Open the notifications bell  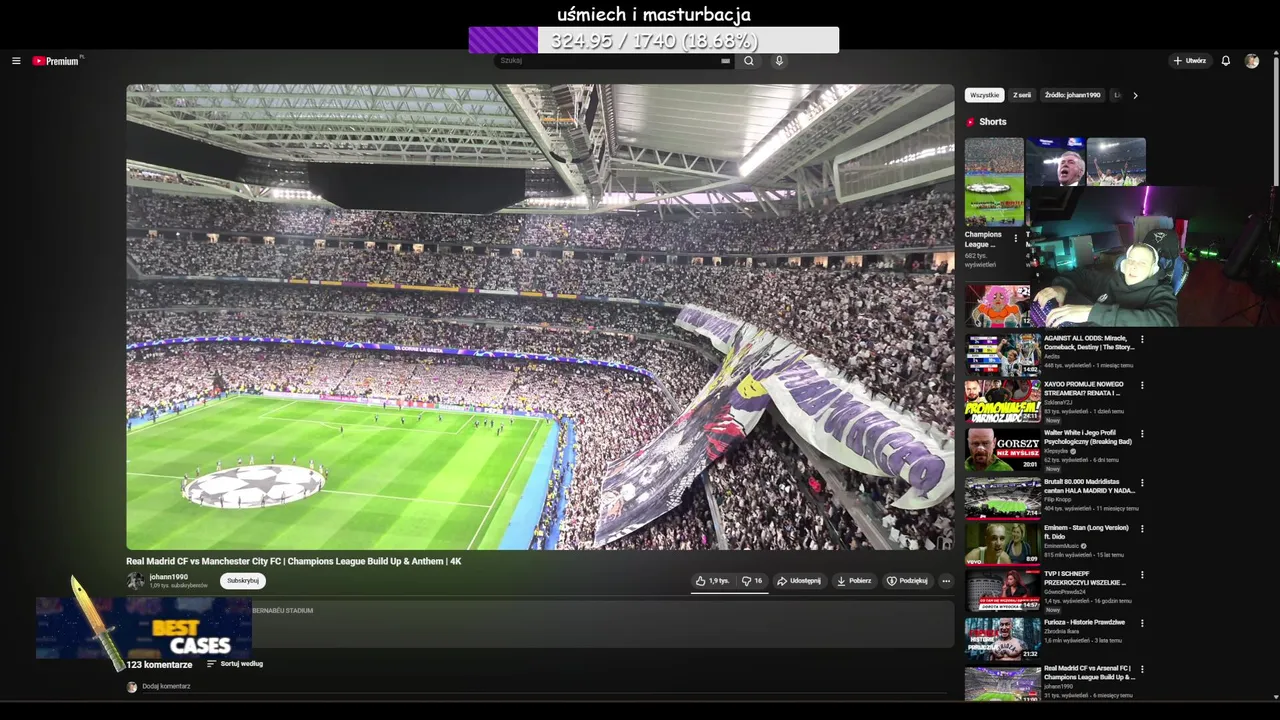pyautogui.click(x=1225, y=61)
